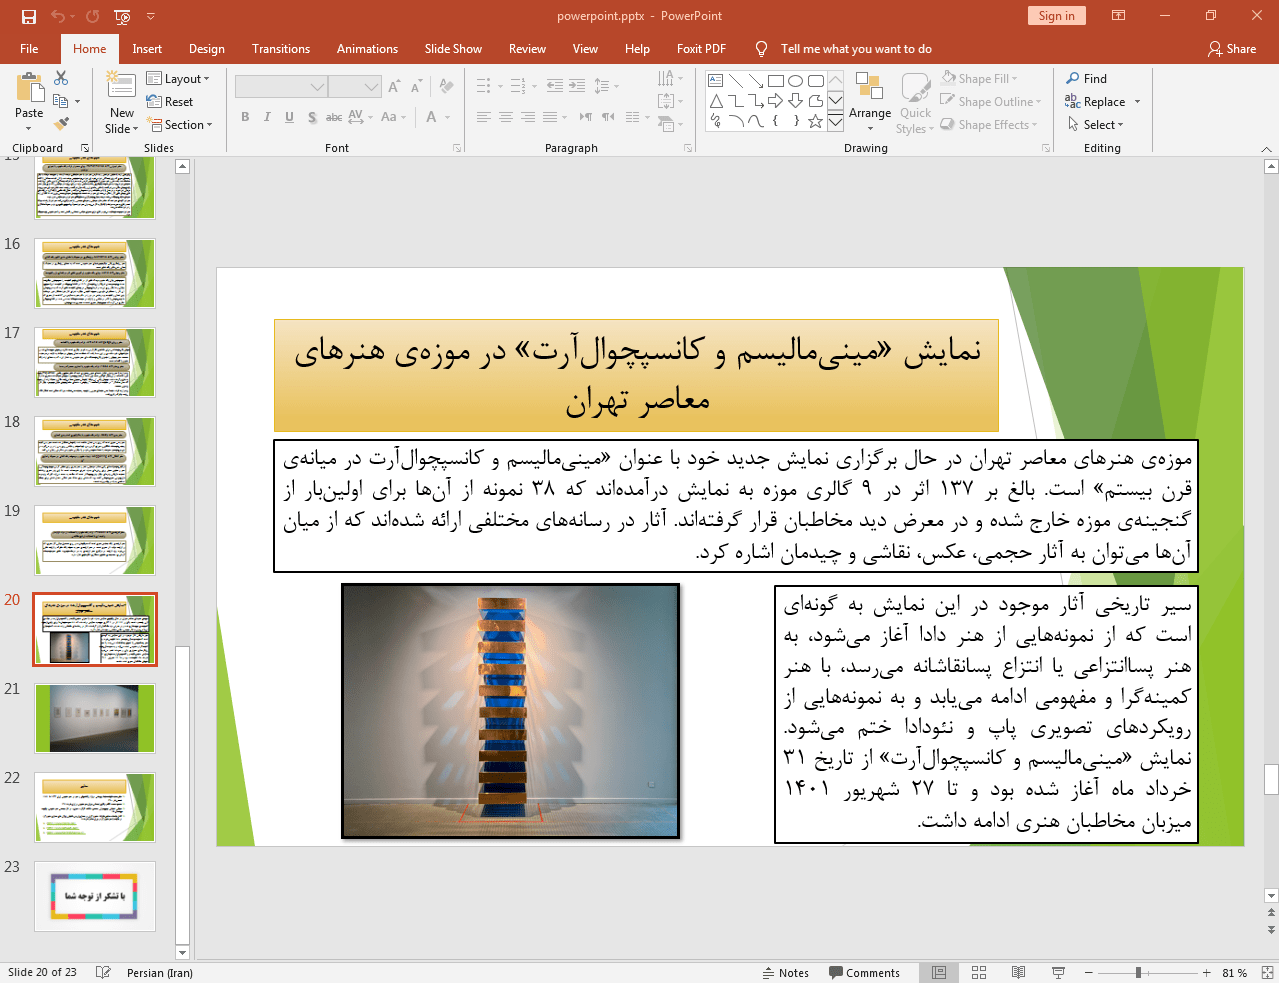
Task: Click the Format Painter brush icon
Action: point(61,124)
